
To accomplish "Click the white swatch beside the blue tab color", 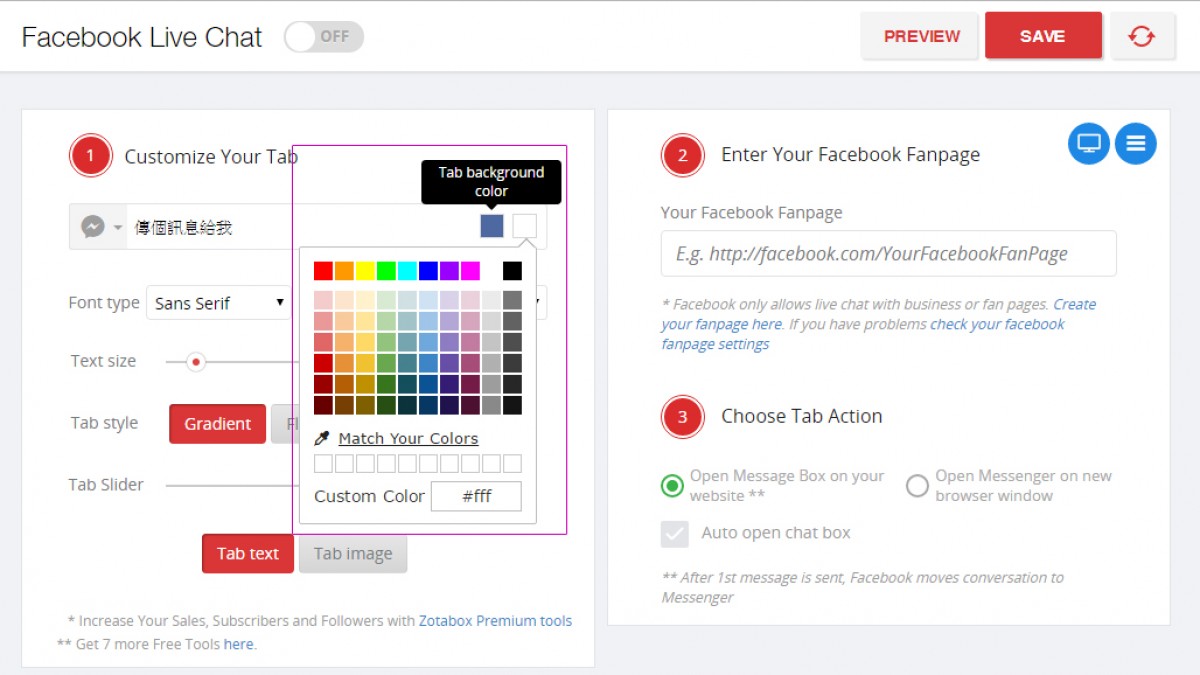I will click(x=525, y=226).
